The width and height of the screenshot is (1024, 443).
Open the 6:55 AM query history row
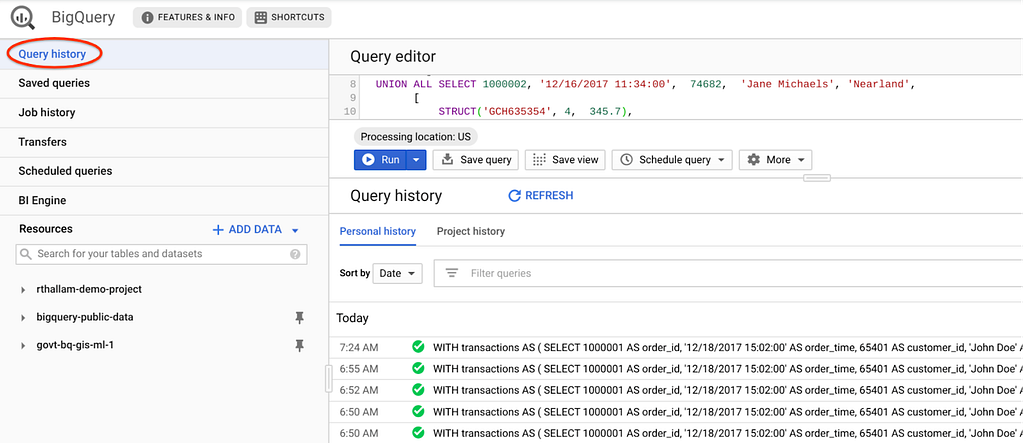tap(679, 369)
